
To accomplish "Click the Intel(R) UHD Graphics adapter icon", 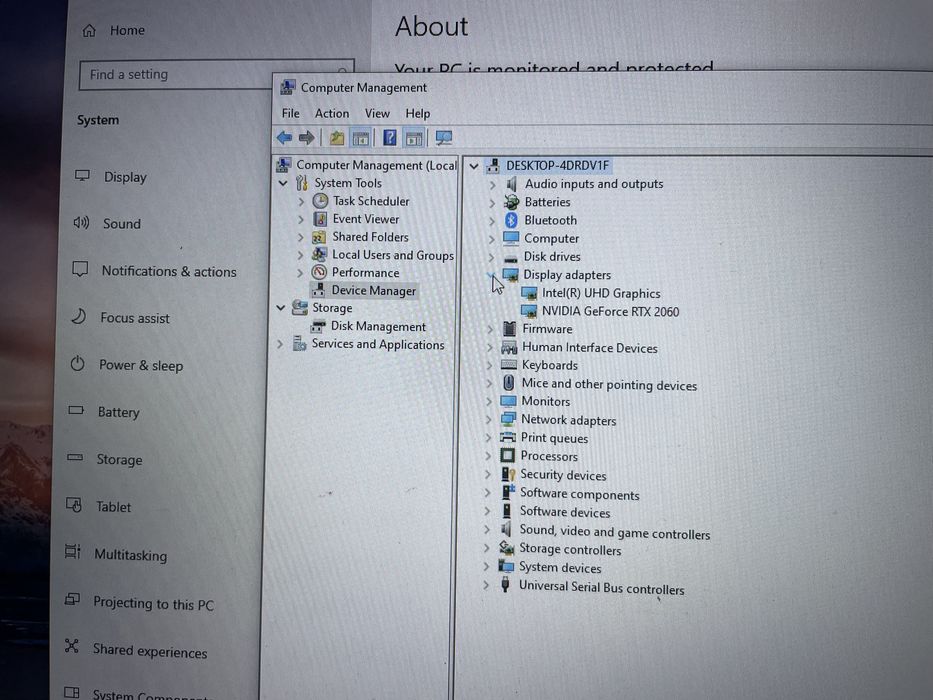I will click(529, 293).
